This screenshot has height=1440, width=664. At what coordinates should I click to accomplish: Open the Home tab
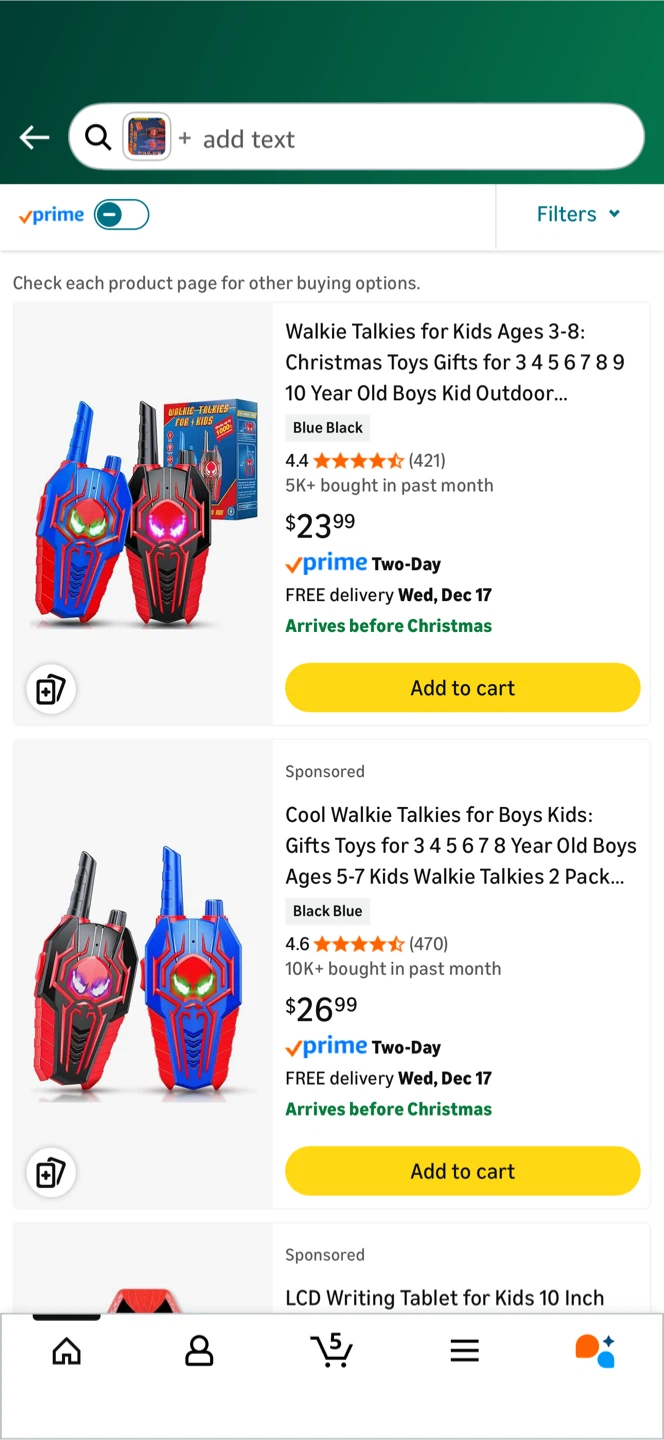click(x=67, y=1352)
